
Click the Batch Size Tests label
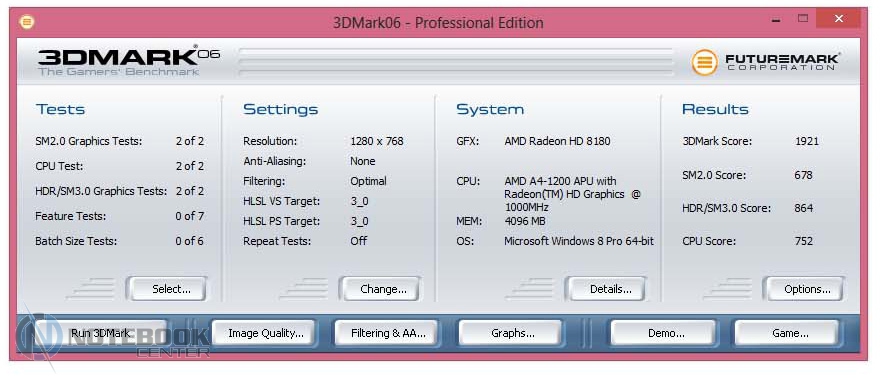[76, 241]
